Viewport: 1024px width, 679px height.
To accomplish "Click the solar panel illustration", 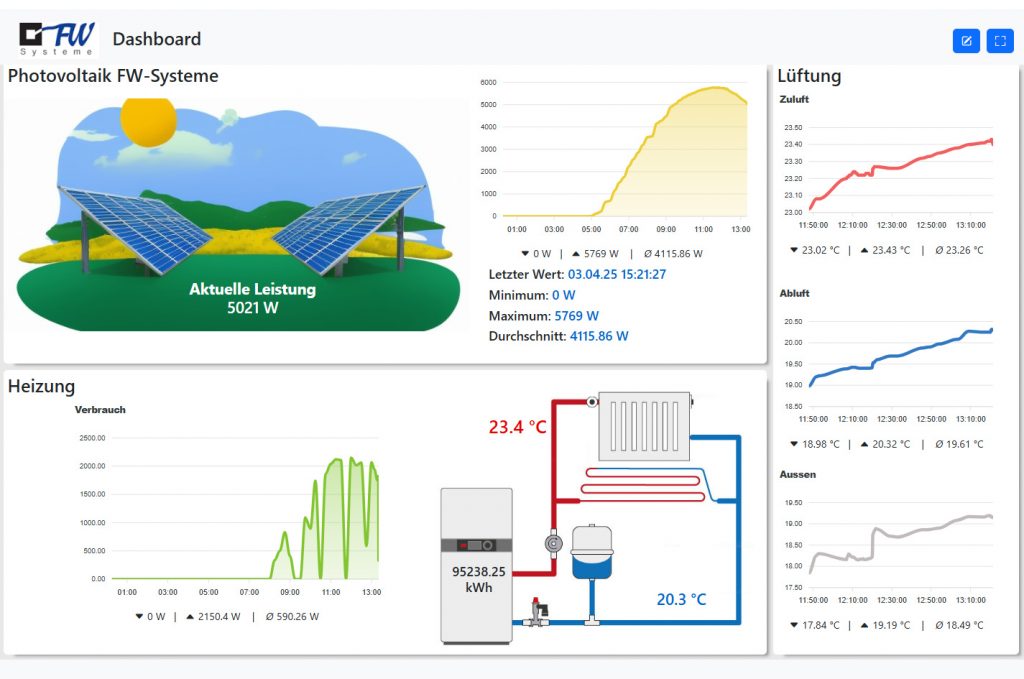I will [238, 215].
